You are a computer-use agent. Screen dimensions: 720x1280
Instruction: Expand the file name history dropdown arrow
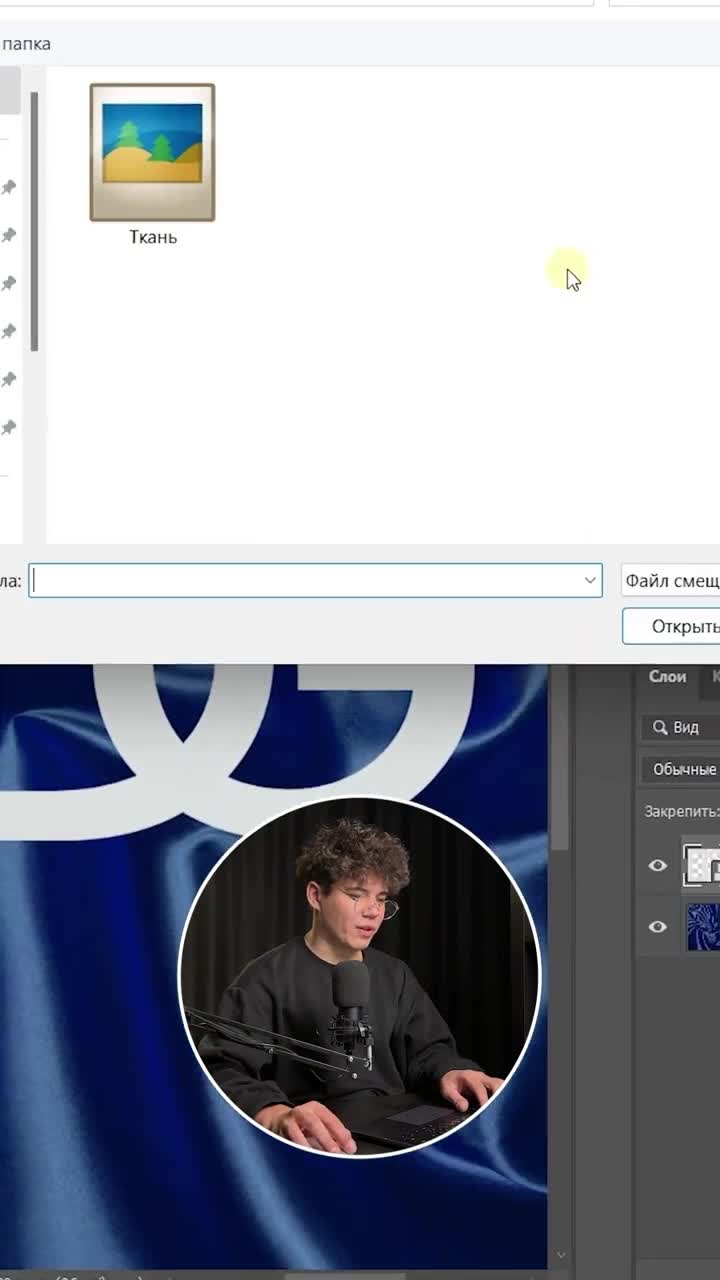click(590, 580)
